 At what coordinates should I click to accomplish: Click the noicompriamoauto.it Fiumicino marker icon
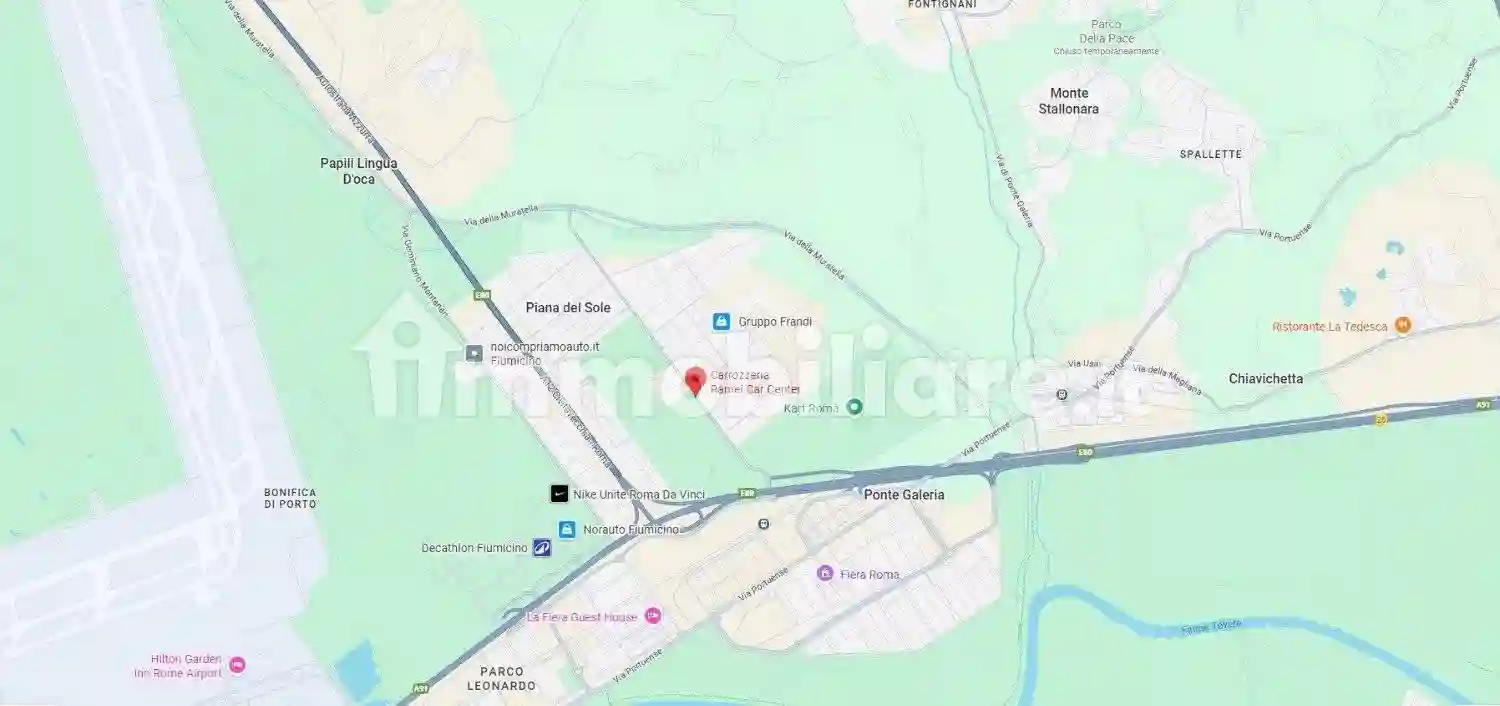(x=474, y=353)
